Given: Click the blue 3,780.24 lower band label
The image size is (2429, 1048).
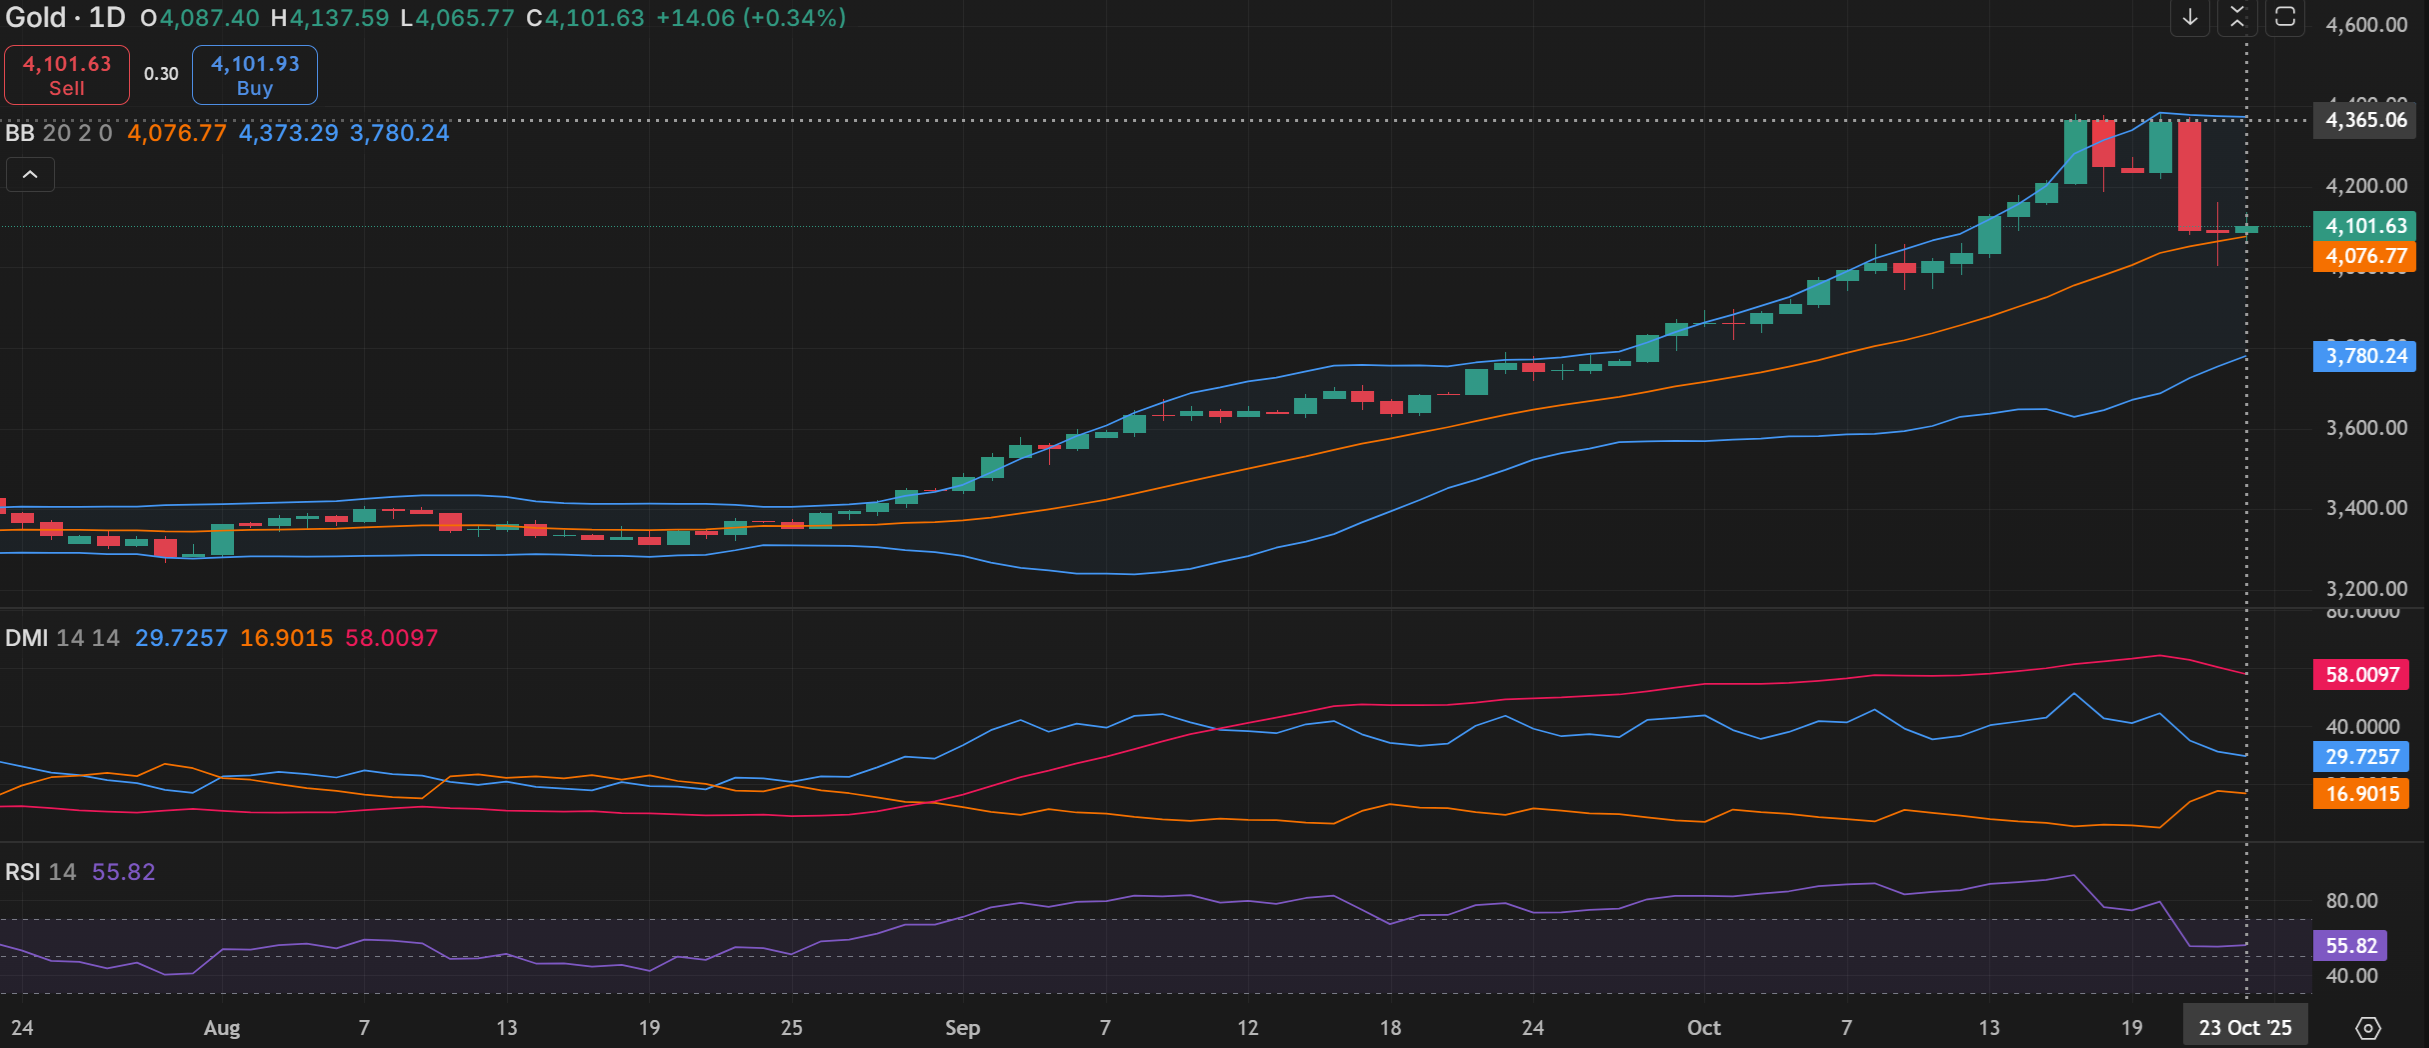Looking at the screenshot, I should click(x=2364, y=356).
